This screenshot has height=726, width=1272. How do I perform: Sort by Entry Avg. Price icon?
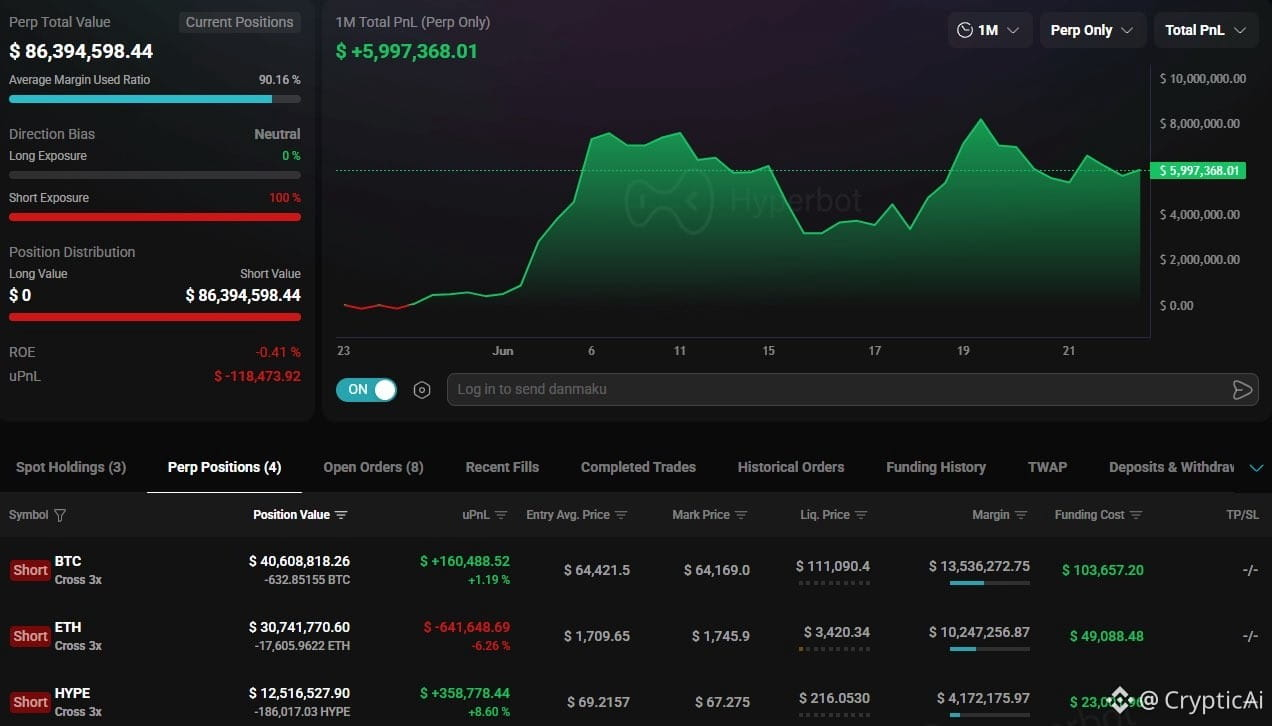tap(621, 515)
